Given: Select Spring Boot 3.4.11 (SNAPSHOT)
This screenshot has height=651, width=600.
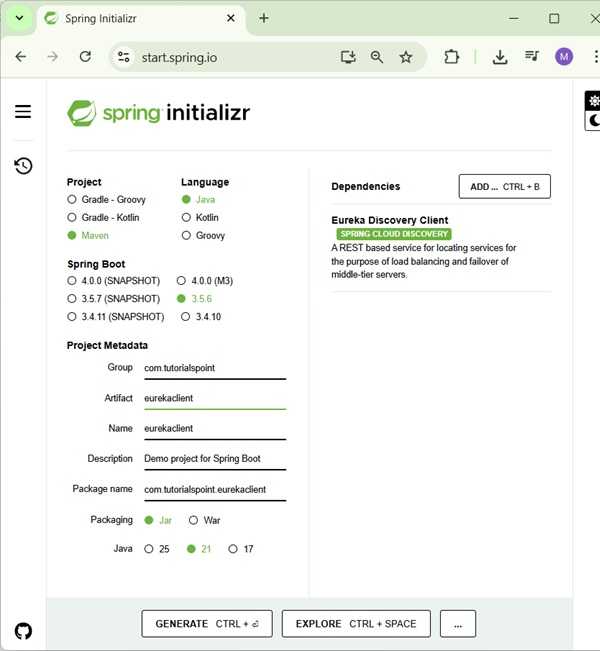Looking at the screenshot, I should [116, 316].
